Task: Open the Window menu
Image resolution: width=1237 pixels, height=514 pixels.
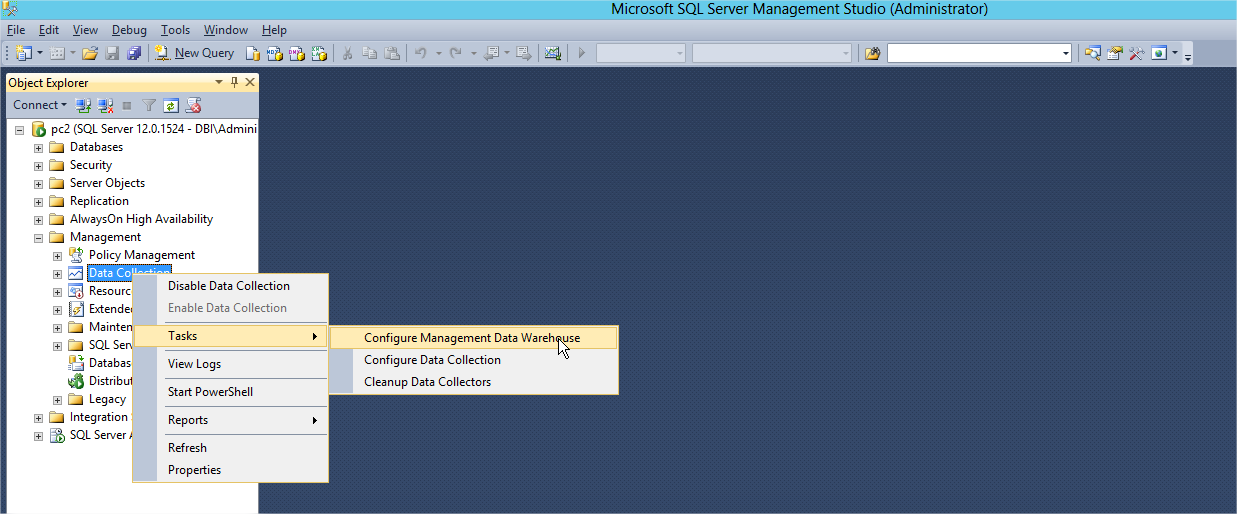Action: 226,30
